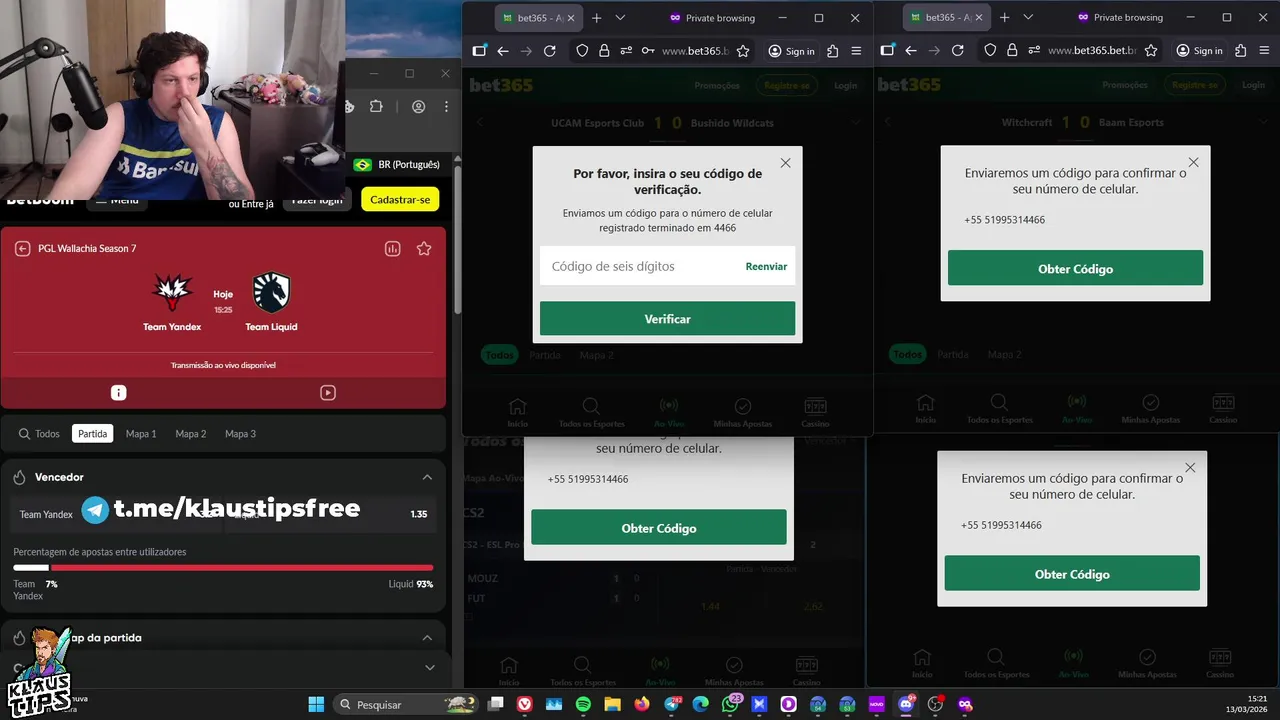Open File Explorer from the taskbar
Screen dimensions: 1280x720
point(612,704)
